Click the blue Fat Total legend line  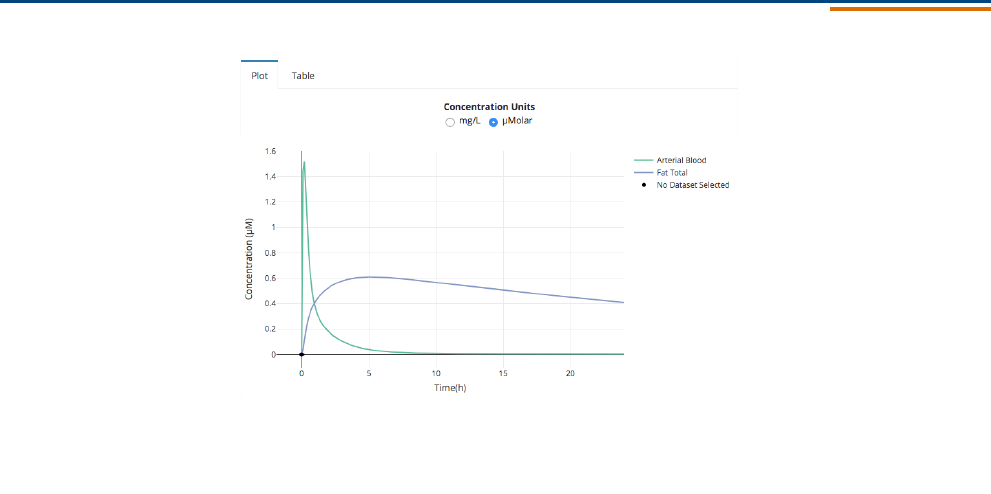[642, 173]
